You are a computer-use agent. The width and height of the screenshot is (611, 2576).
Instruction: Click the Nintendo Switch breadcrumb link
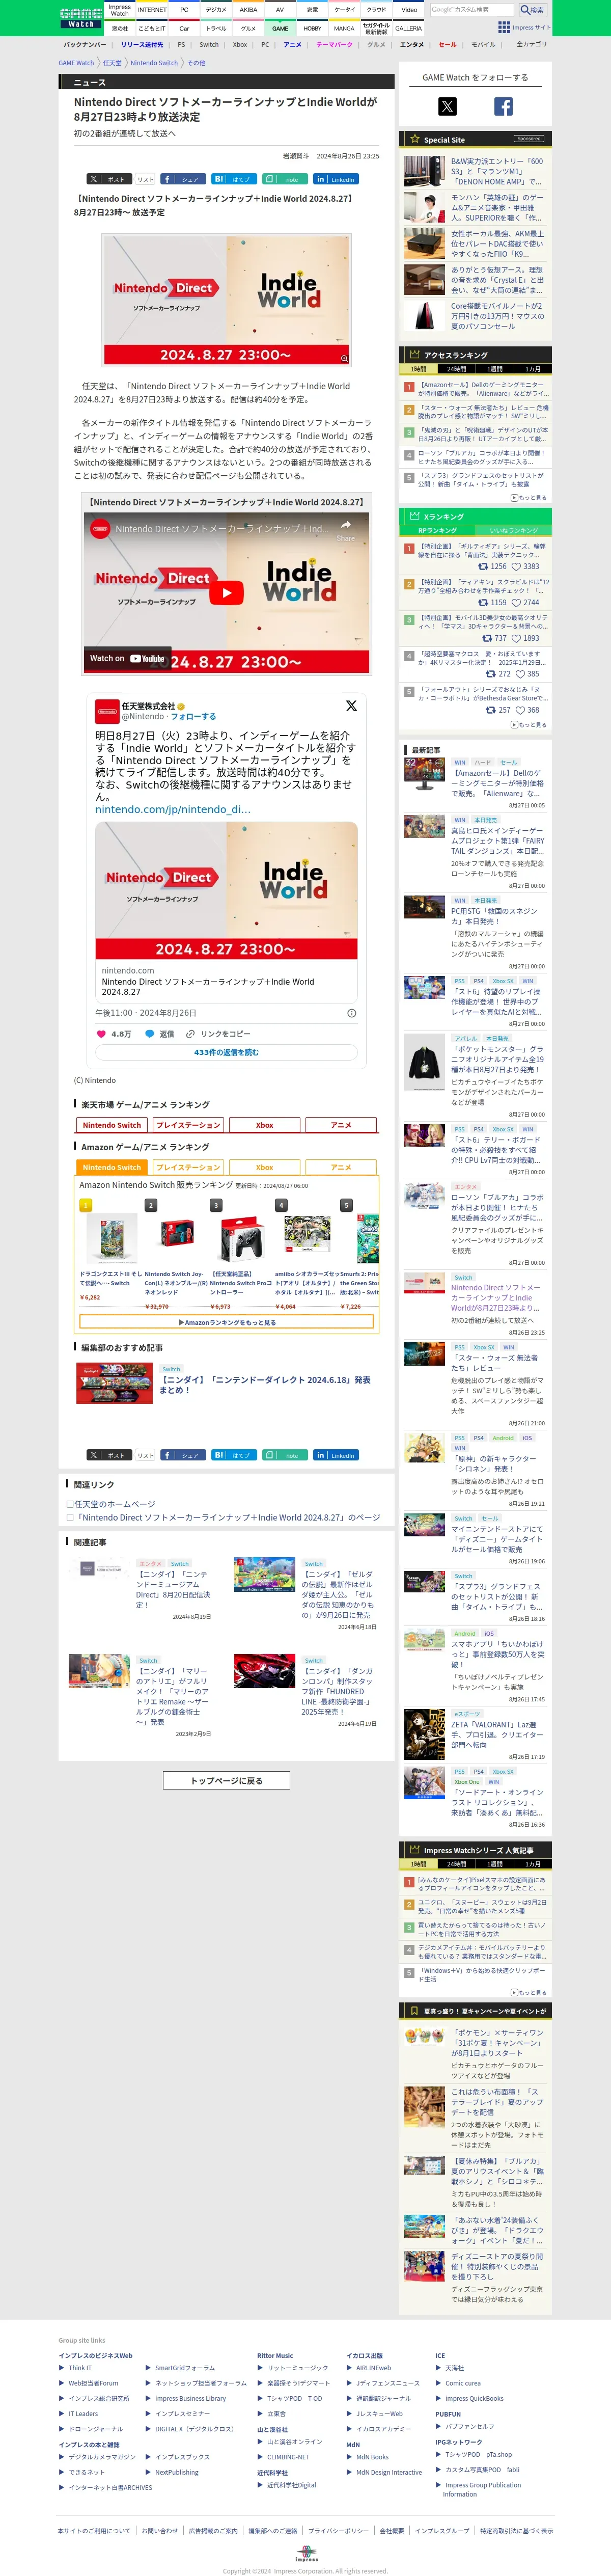[x=154, y=63]
